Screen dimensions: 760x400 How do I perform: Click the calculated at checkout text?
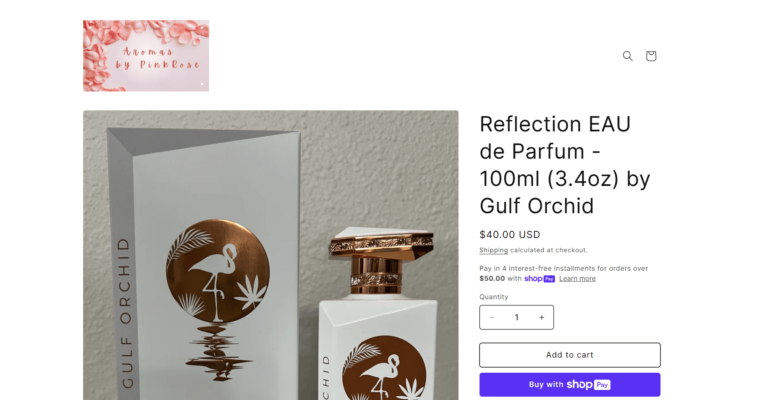coord(549,250)
